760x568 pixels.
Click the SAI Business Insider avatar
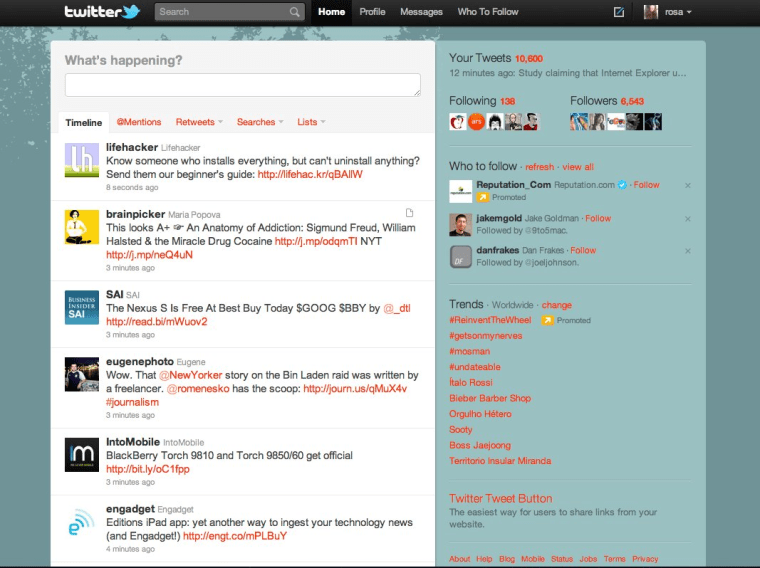pos(81,305)
